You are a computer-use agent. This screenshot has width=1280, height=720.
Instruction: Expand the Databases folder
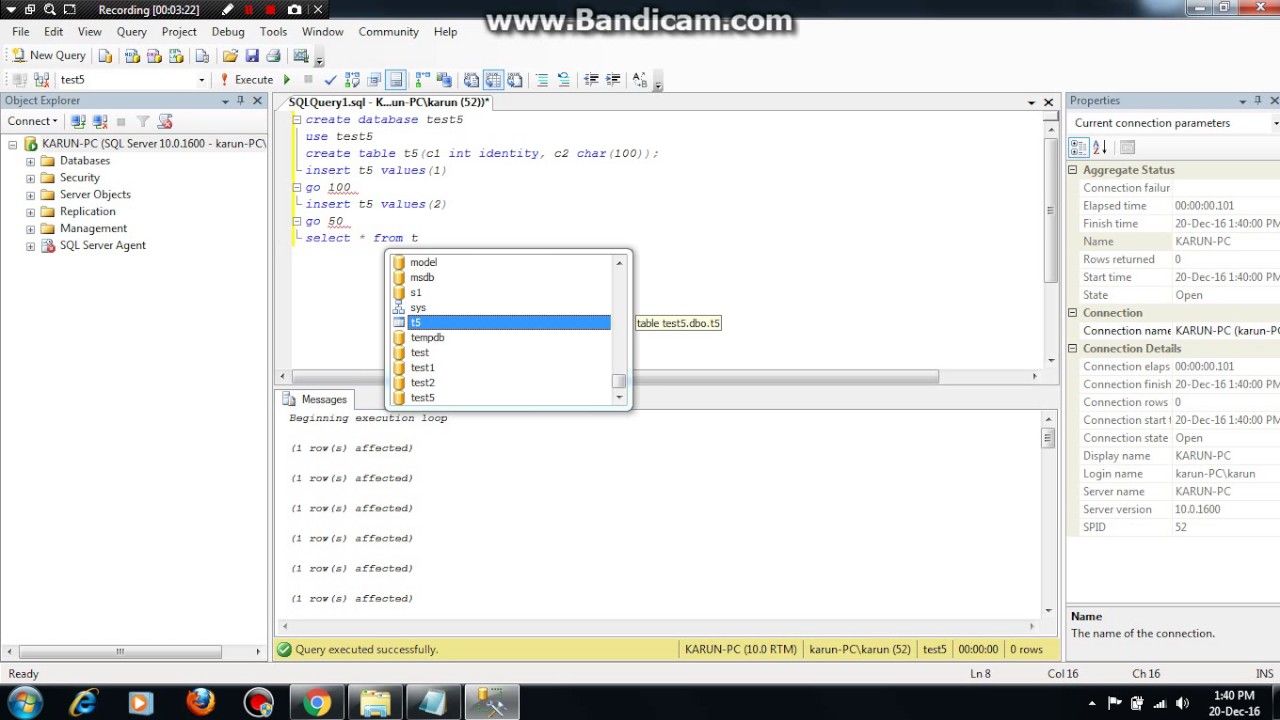30,161
